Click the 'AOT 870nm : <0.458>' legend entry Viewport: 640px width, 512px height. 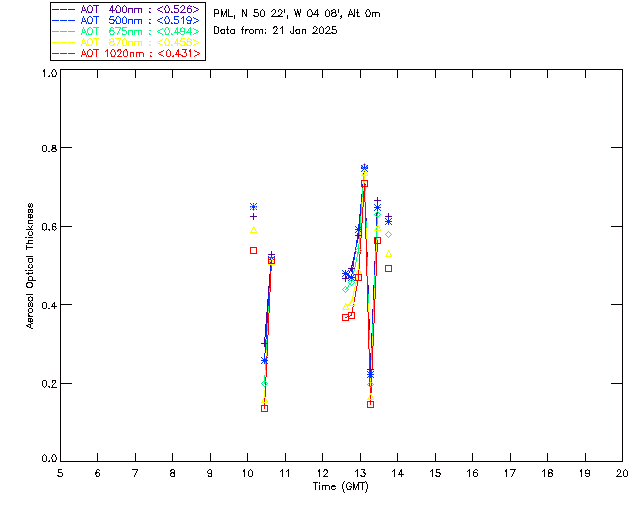click(x=126, y=42)
